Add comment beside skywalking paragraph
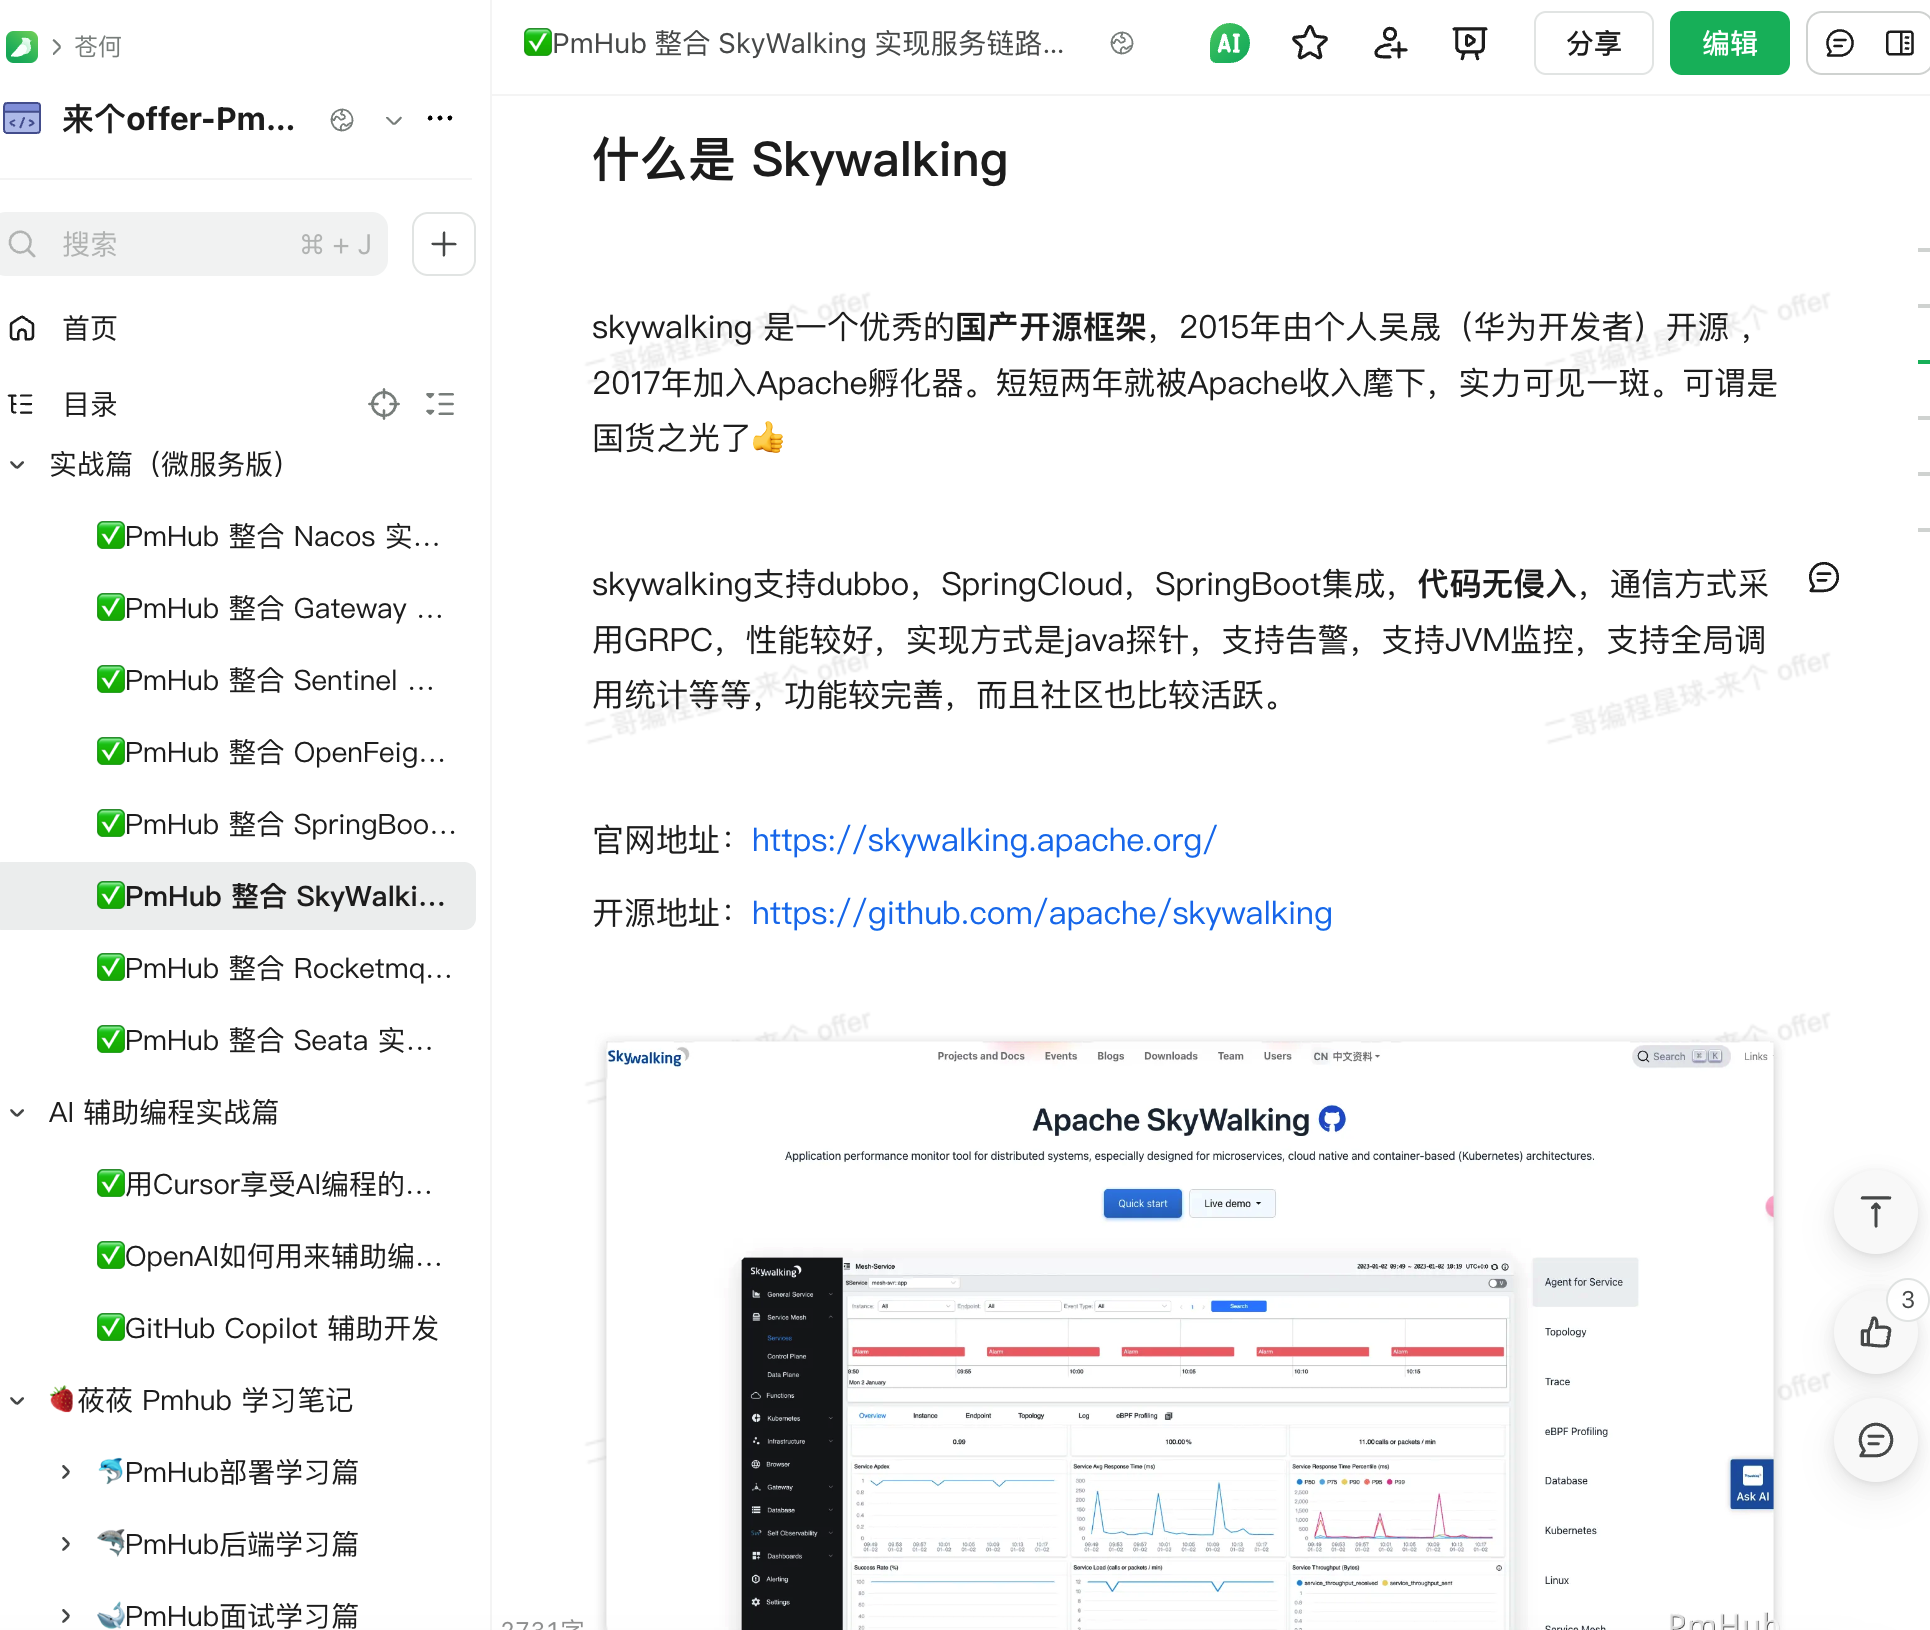 [x=1823, y=578]
